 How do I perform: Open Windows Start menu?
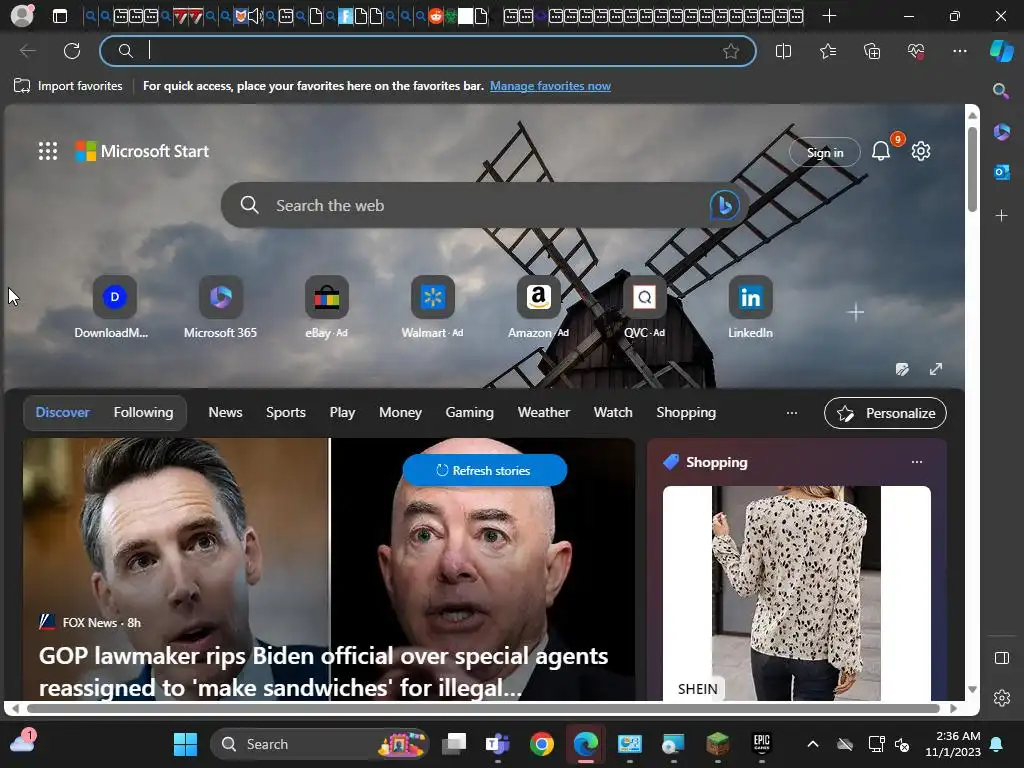(x=185, y=744)
